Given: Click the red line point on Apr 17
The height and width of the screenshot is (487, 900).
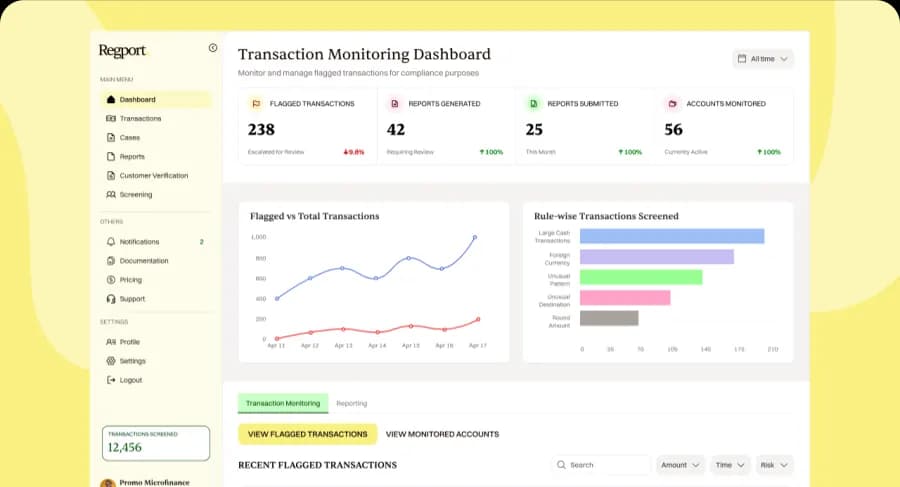Looking at the screenshot, I should (478, 319).
